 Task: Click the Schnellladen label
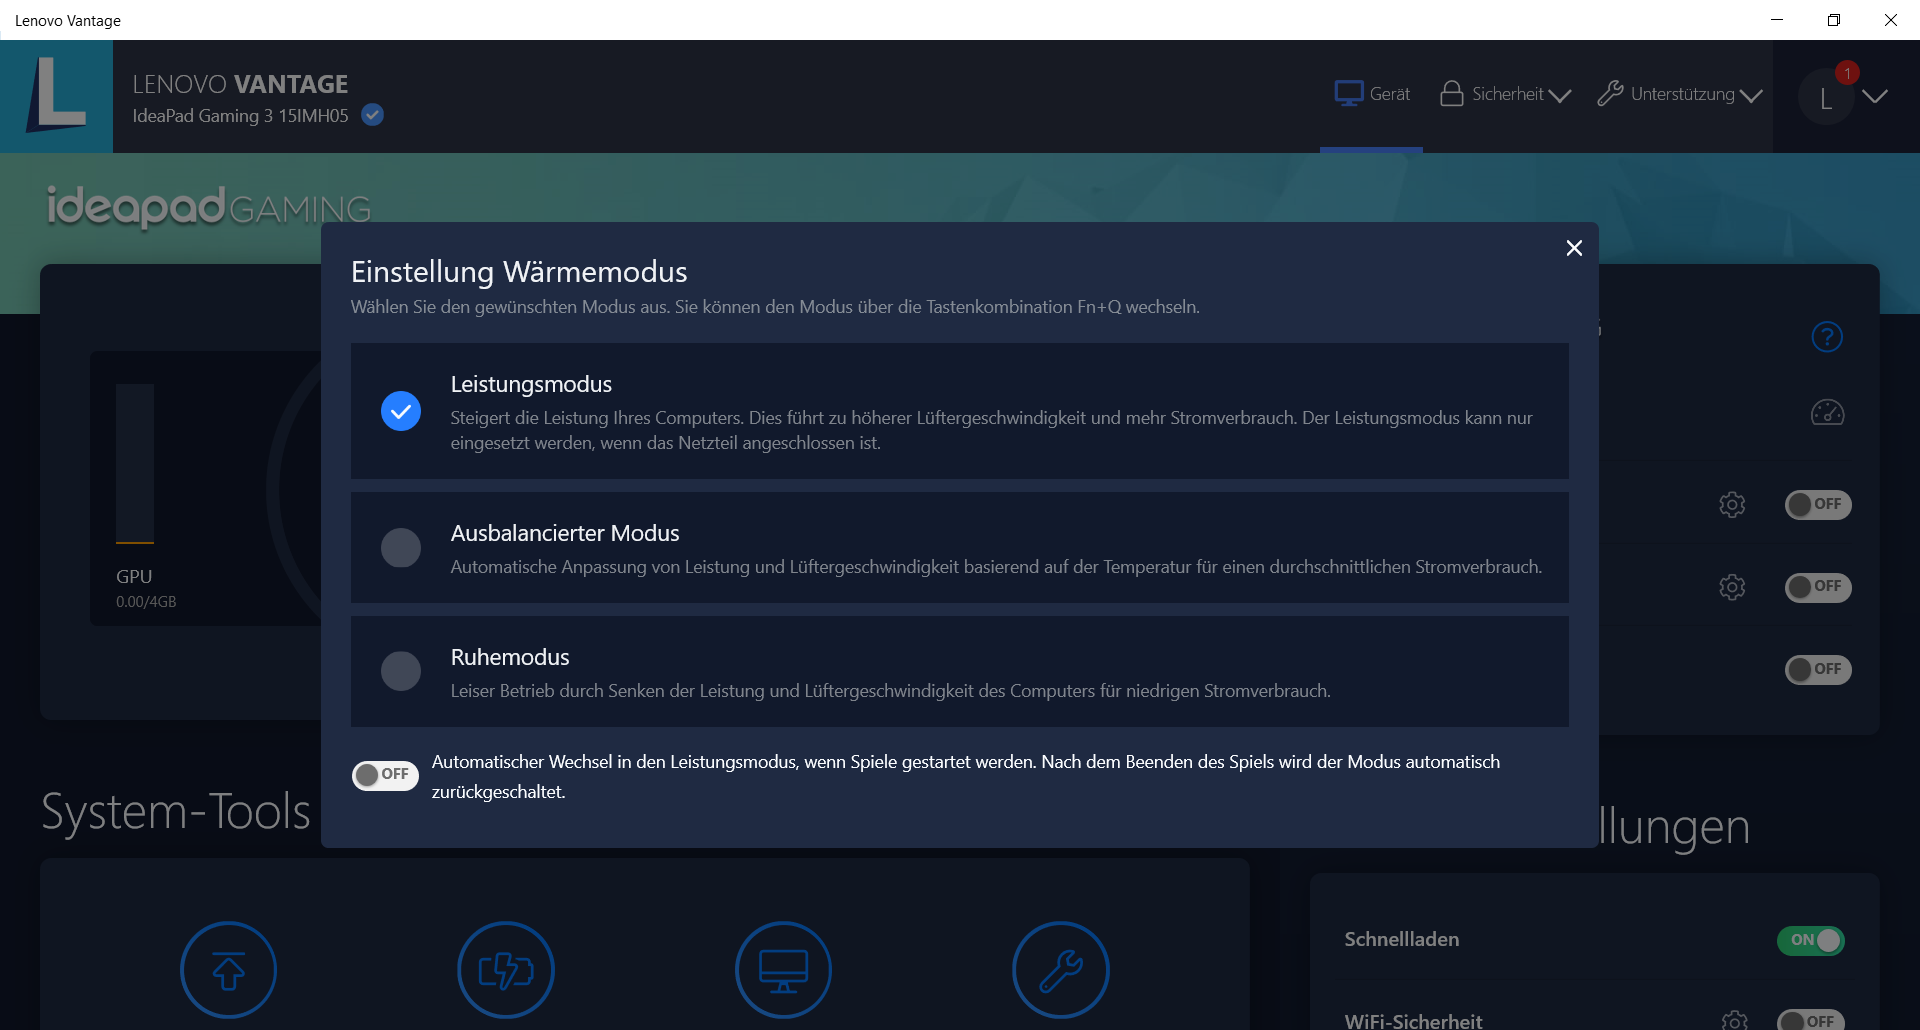point(1402,939)
